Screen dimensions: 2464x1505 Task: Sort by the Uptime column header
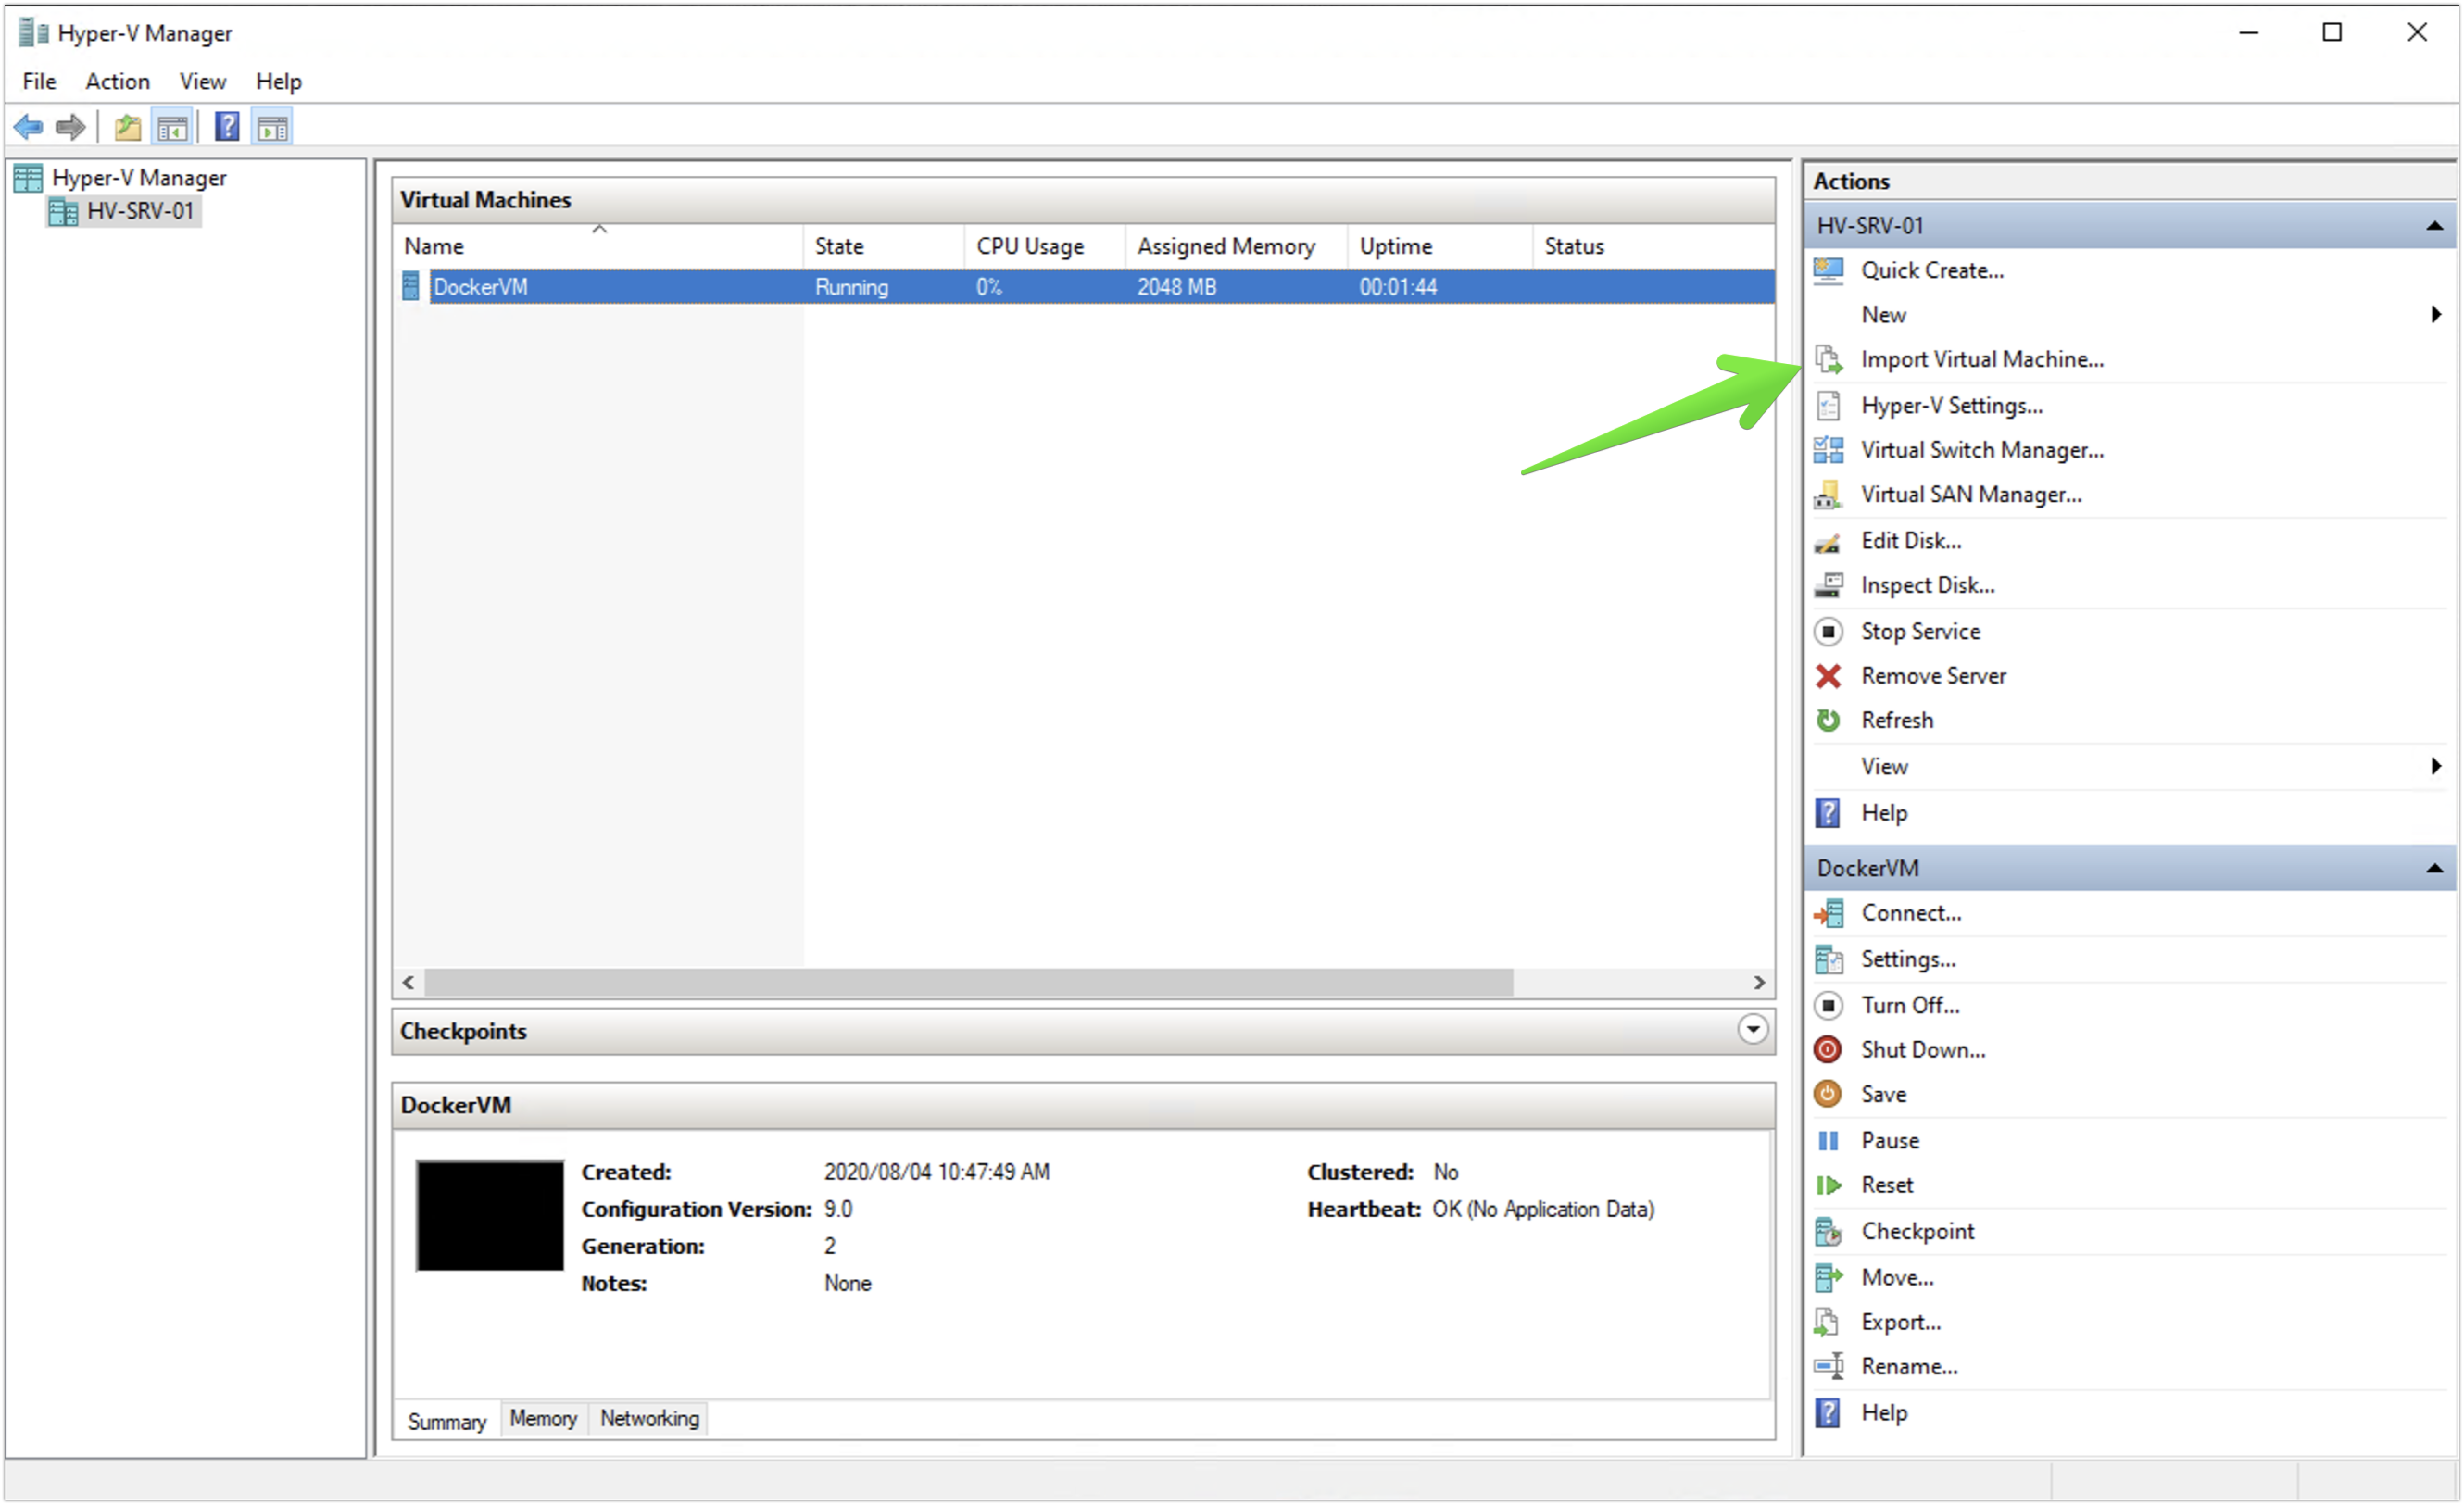click(x=1440, y=246)
